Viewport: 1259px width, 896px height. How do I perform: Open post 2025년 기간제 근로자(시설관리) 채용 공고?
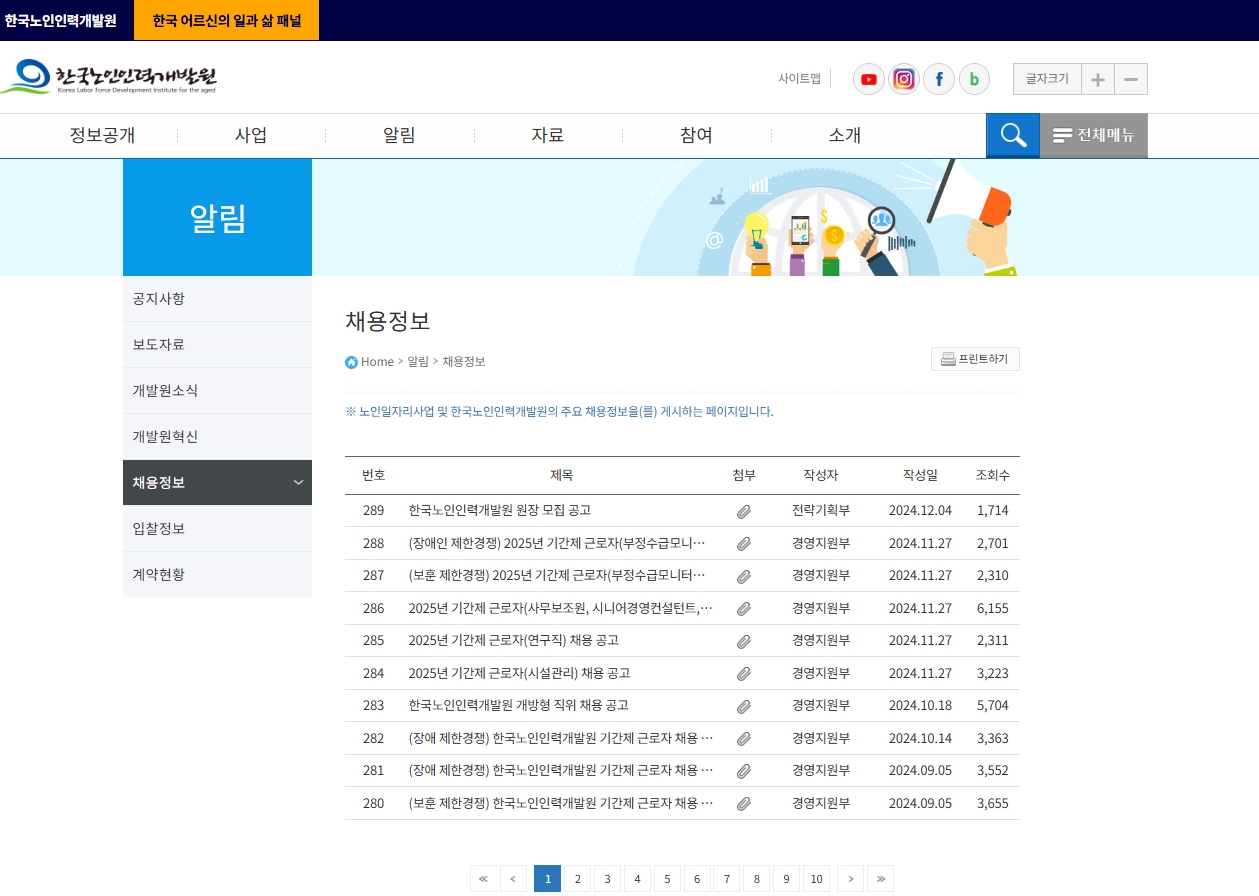[x=519, y=673]
